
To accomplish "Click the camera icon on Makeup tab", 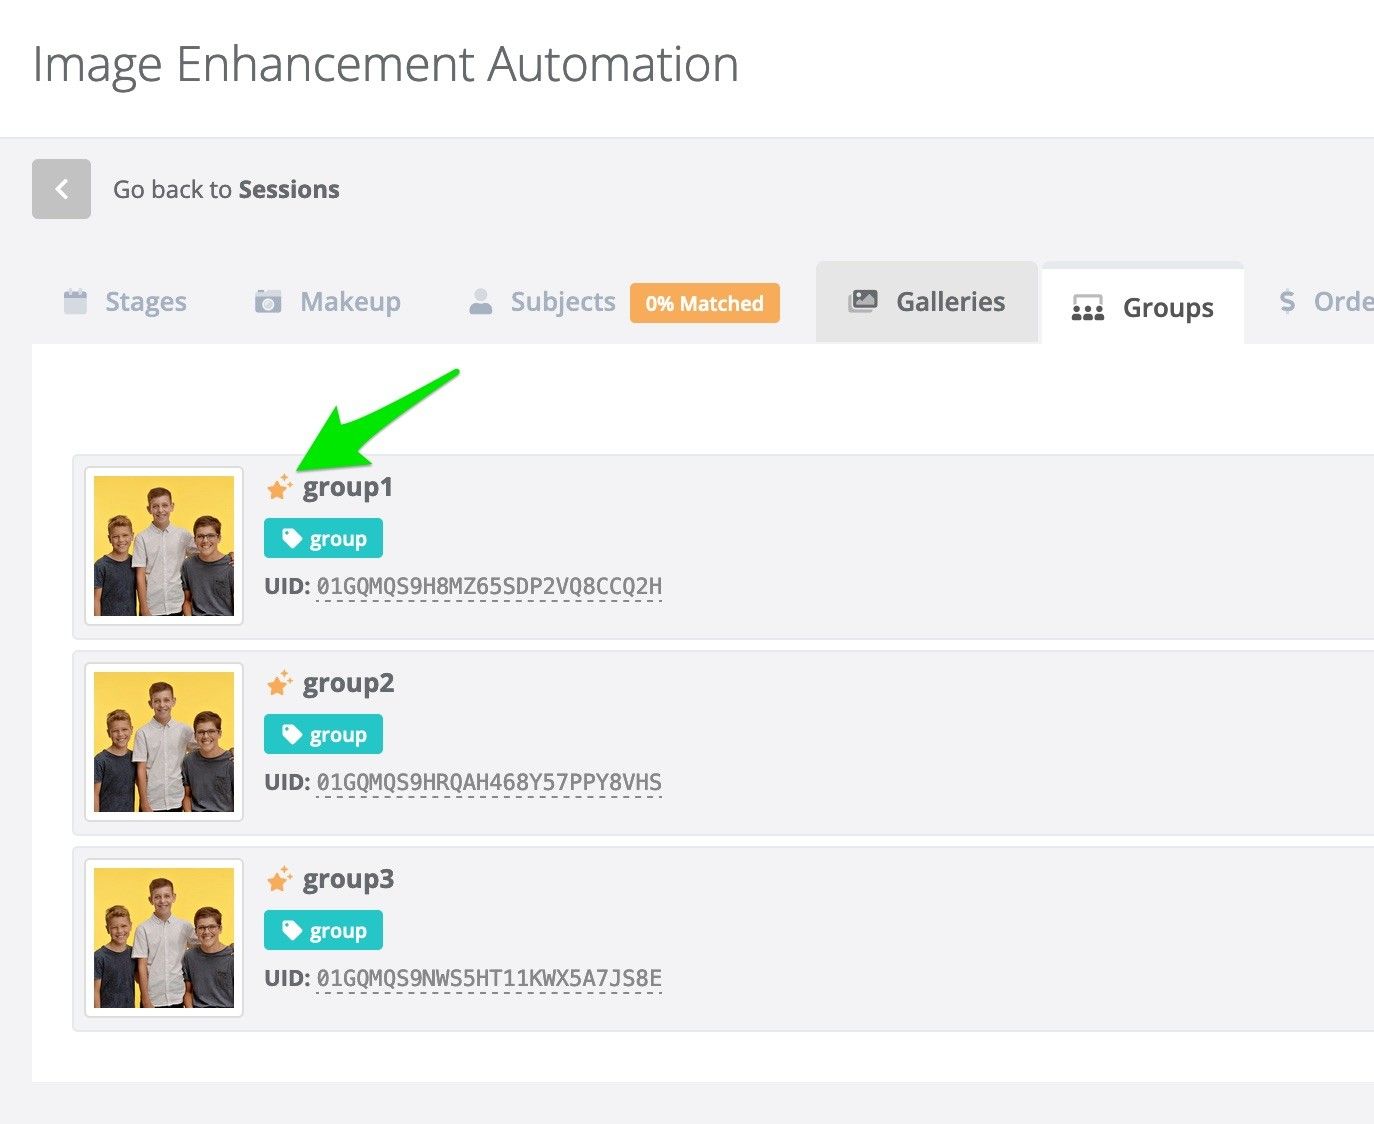I will [x=268, y=301].
